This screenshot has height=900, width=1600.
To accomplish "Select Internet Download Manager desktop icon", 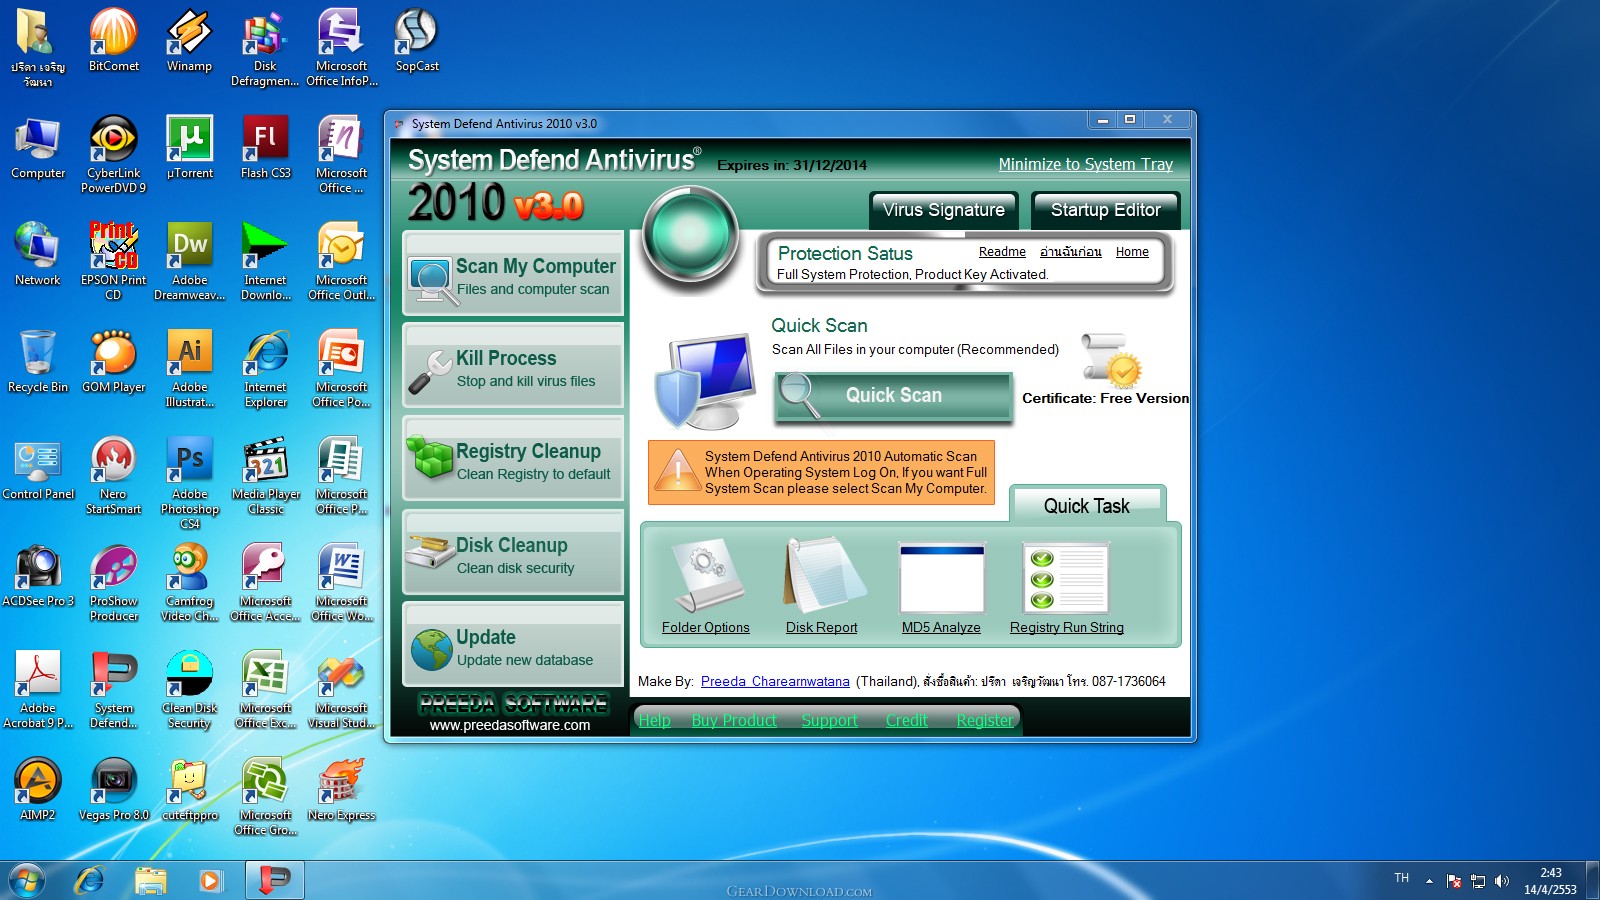I will click(265, 262).
